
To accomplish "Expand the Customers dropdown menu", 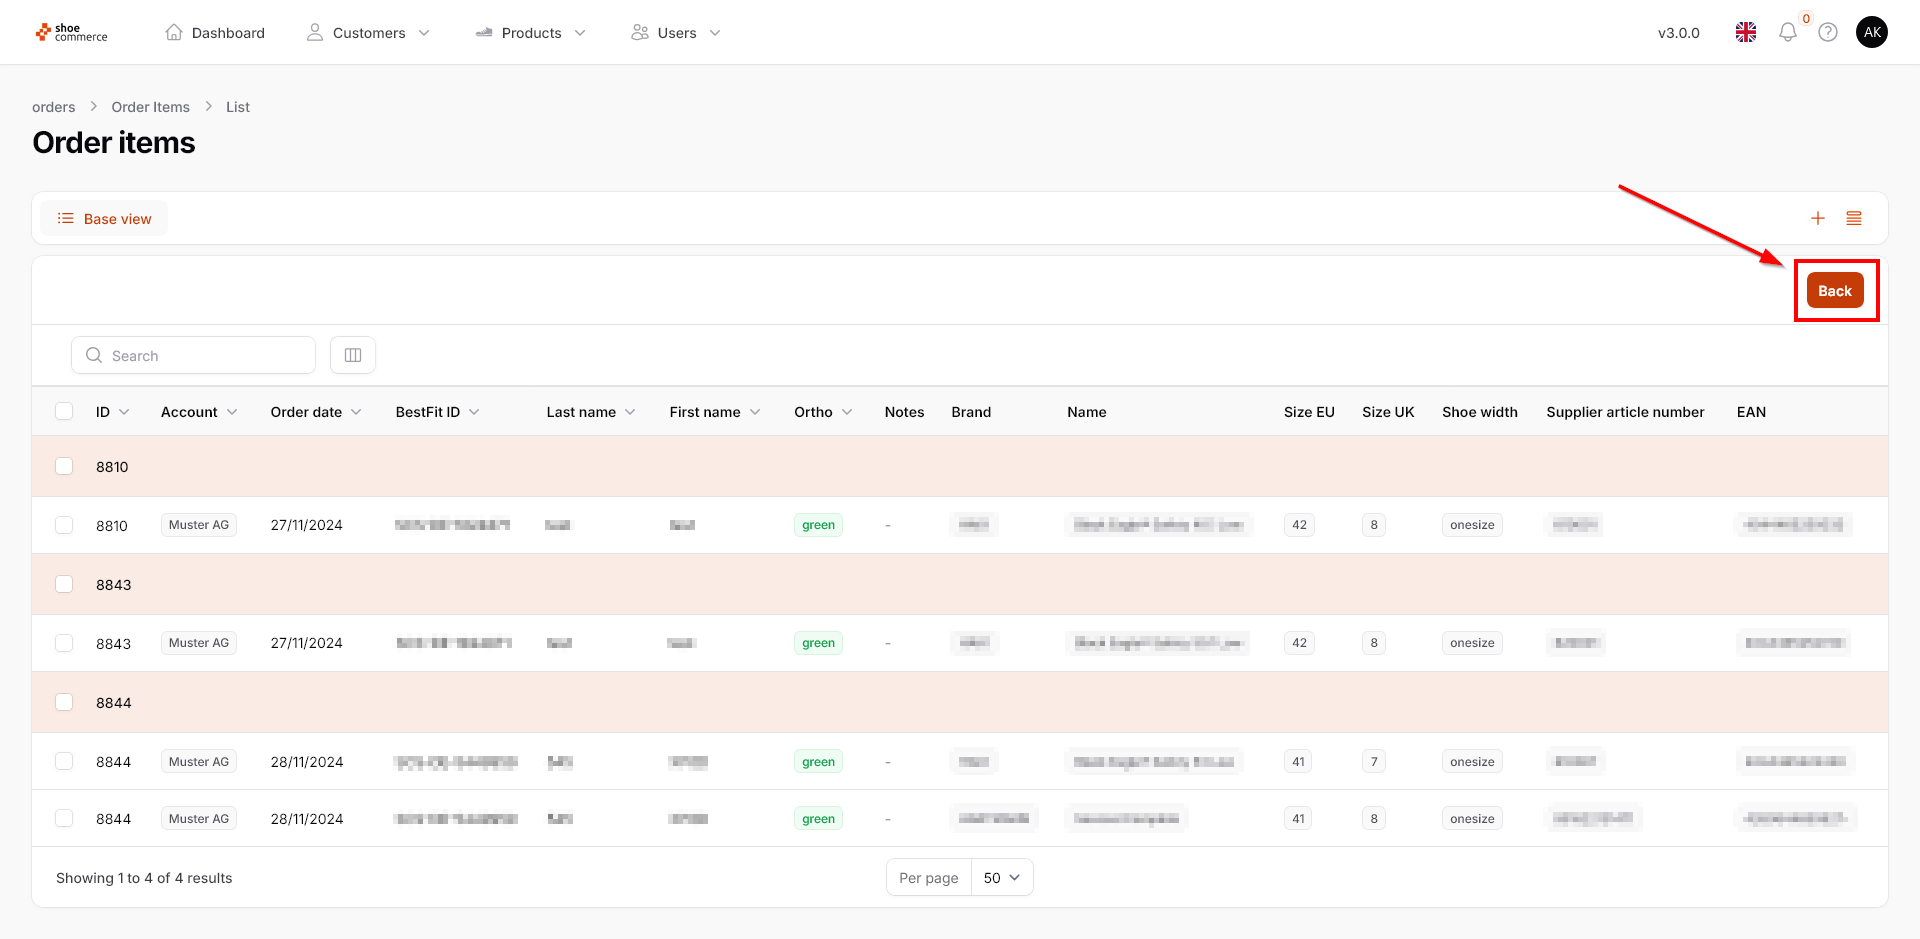I will (x=368, y=33).
